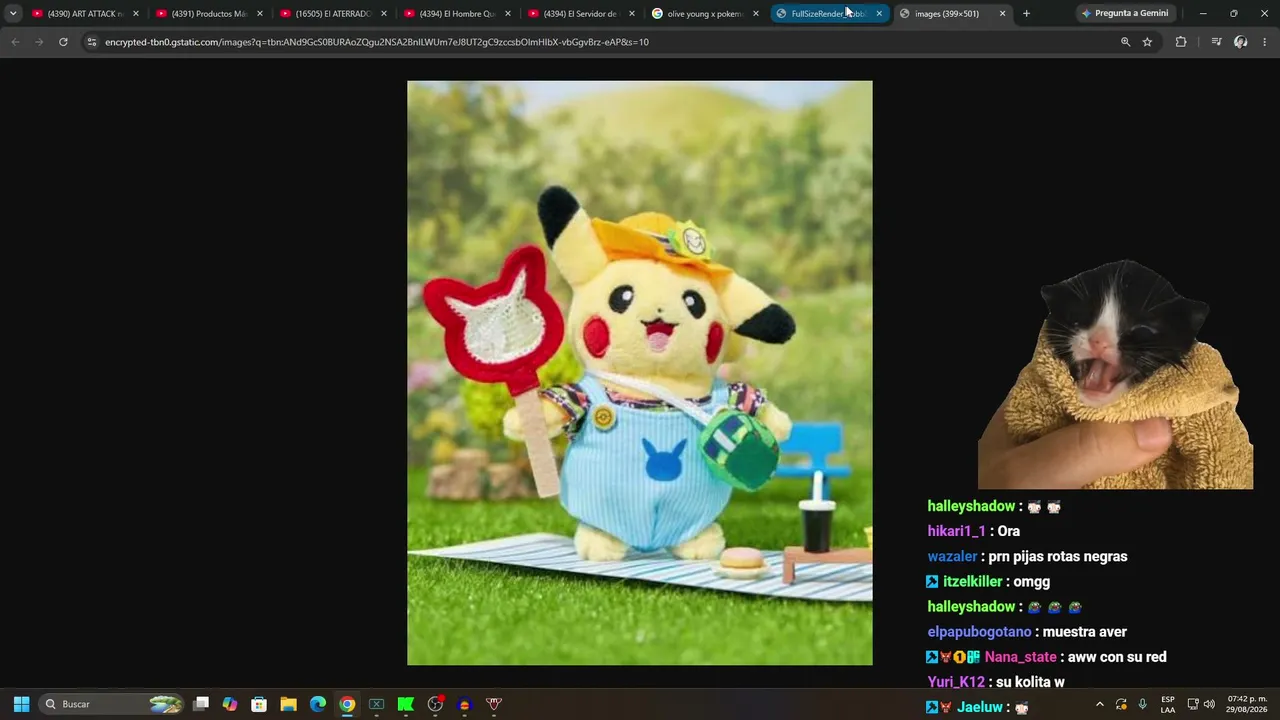Switch to Google Chrome in the taskbar
The height and width of the screenshot is (720, 1280).
(x=347, y=704)
